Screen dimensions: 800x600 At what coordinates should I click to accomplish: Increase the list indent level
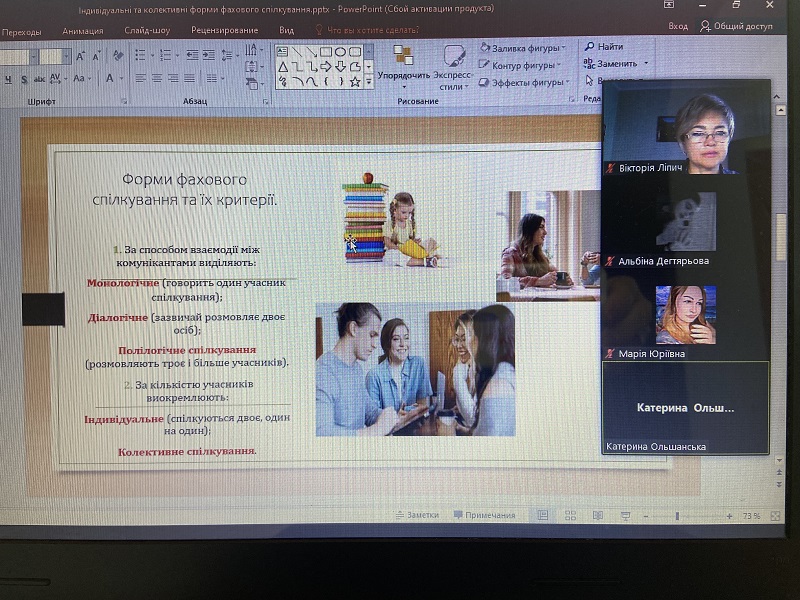(208, 55)
